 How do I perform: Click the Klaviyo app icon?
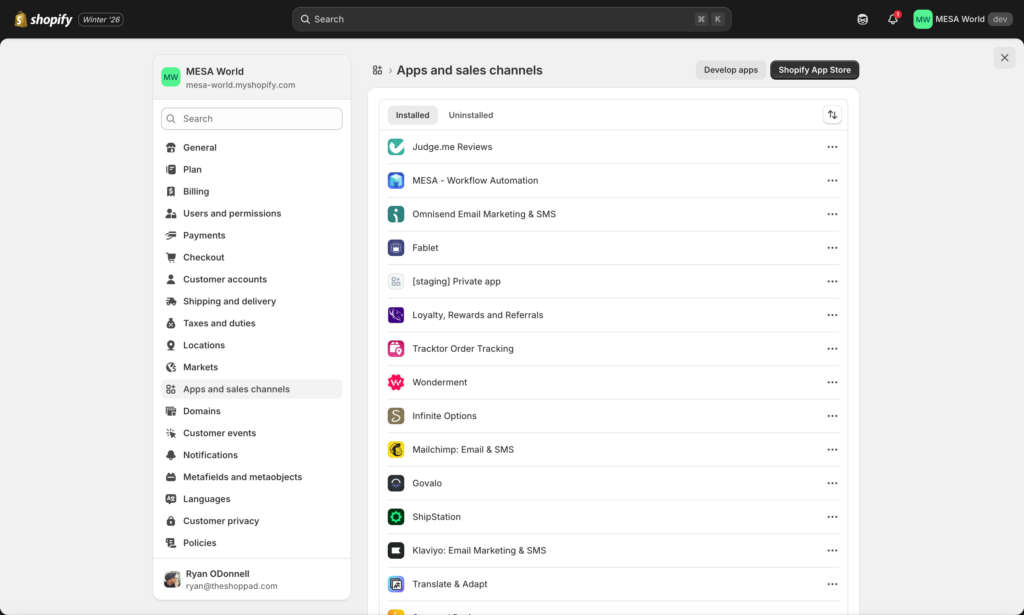point(396,550)
